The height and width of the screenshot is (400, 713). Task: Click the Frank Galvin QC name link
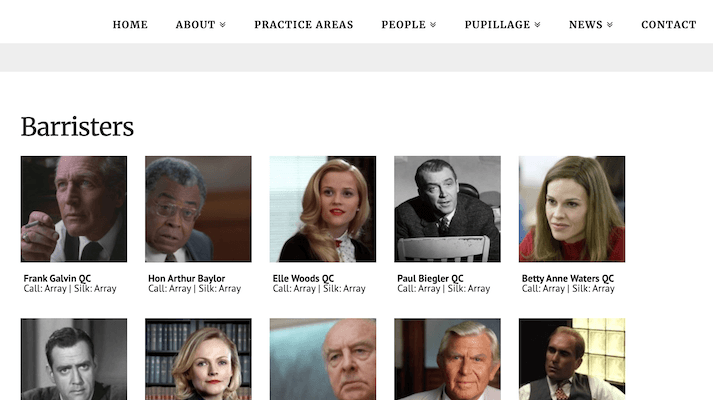pyautogui.click(x=57, y=278)
